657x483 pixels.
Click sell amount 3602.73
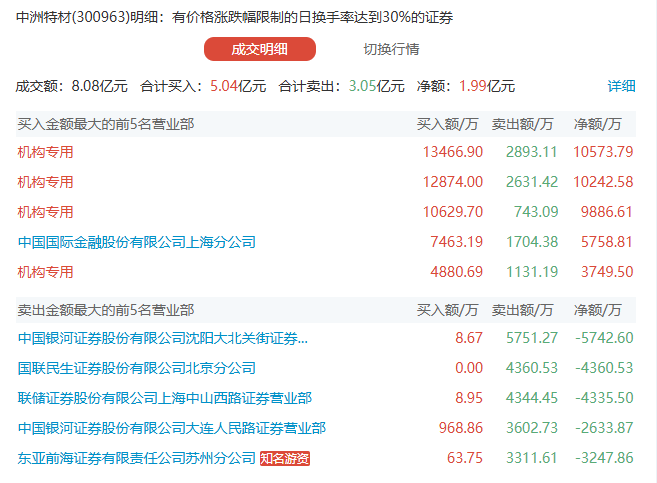(x=532, y=428)
